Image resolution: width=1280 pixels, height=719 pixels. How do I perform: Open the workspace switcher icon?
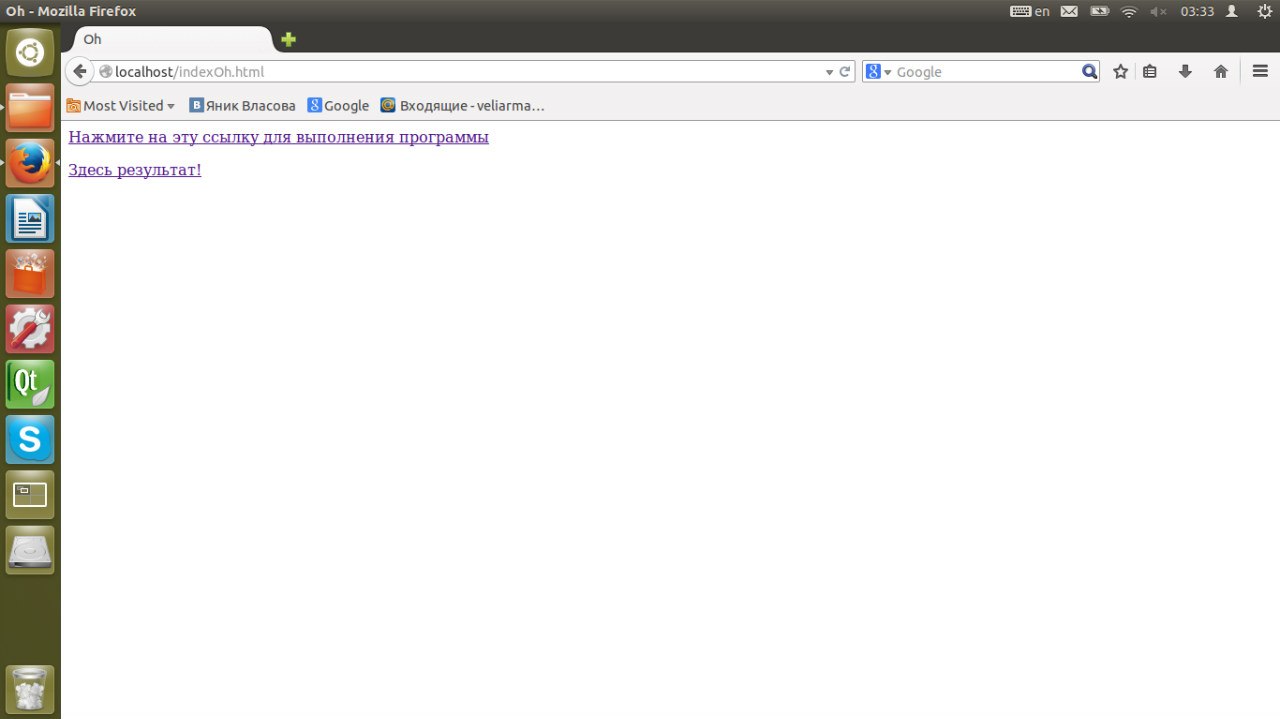coord(30,494)
